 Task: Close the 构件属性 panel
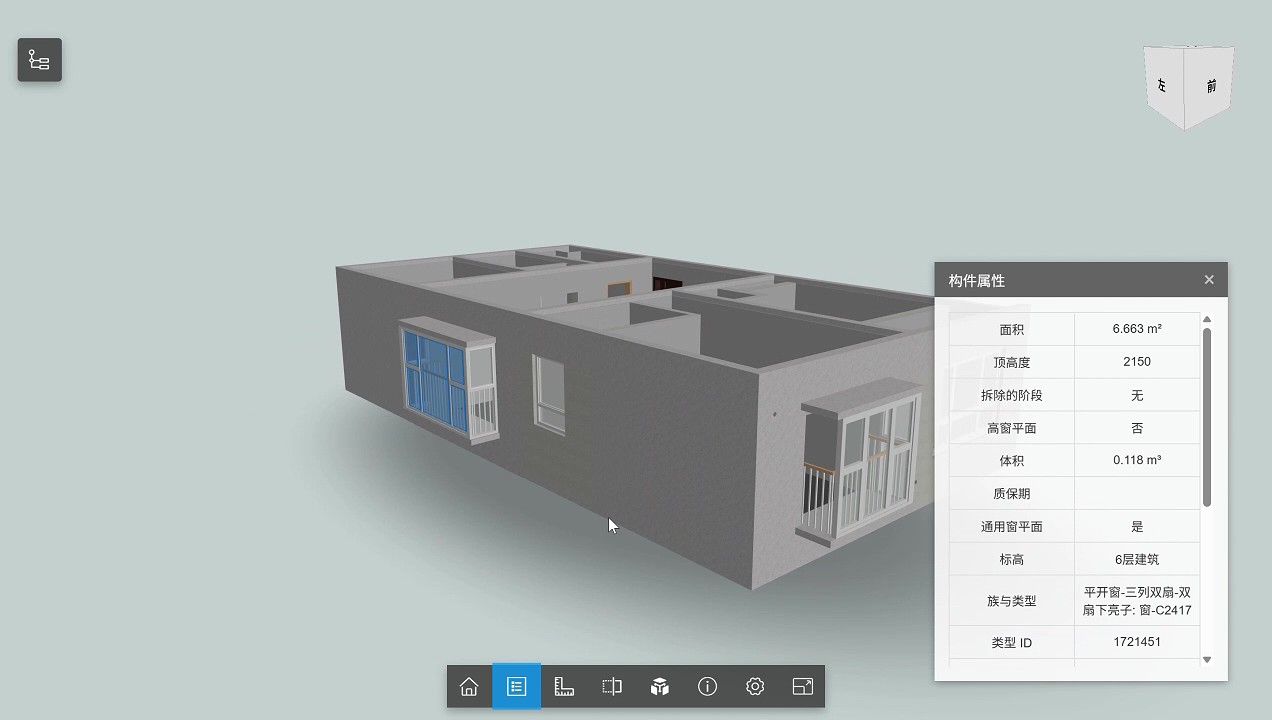pos(1209,280)
